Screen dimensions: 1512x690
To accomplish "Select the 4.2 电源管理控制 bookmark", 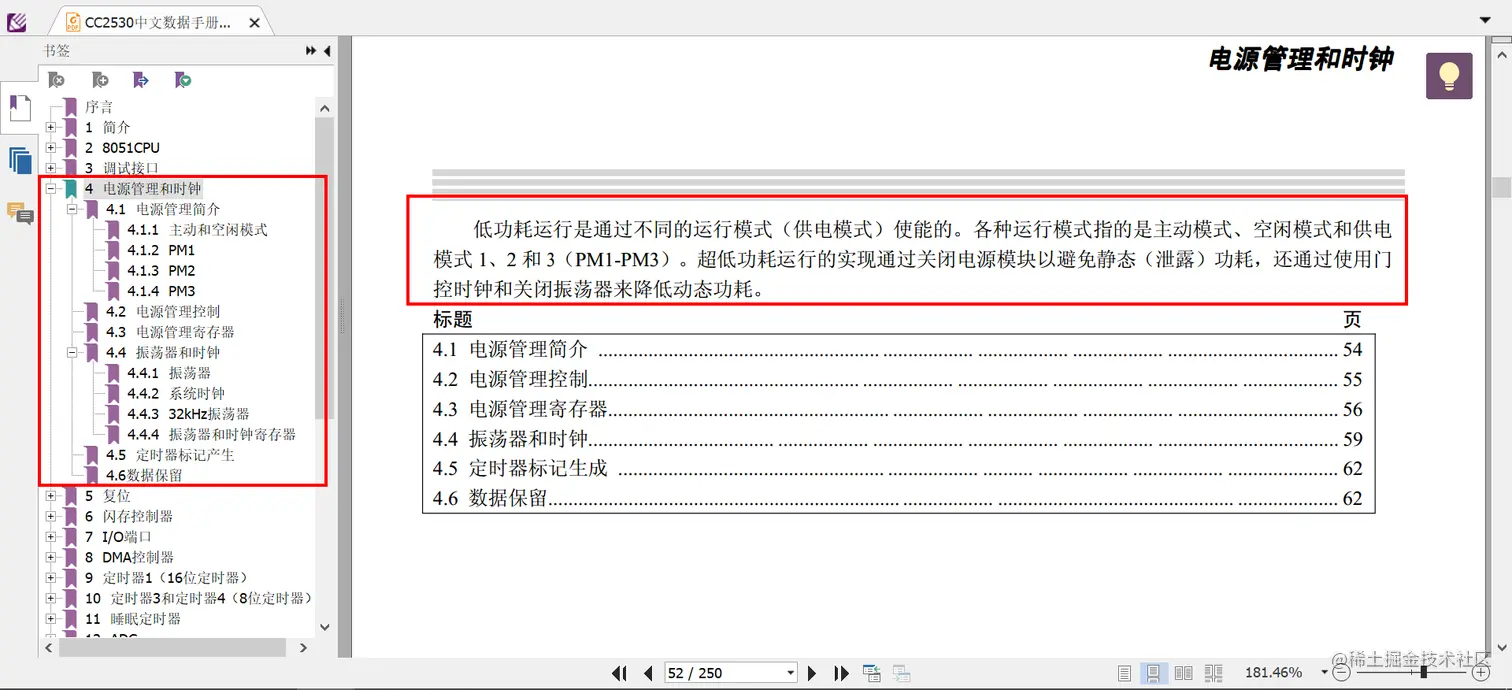I will click(x=163, y=312).
